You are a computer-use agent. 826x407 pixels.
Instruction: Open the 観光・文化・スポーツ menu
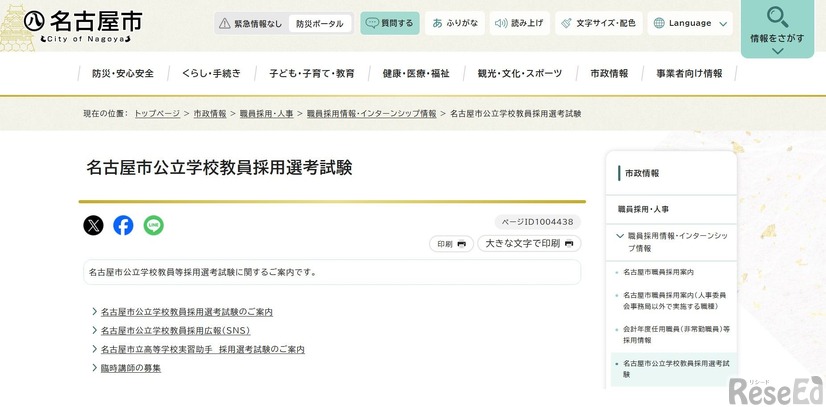tap(520, 74)
